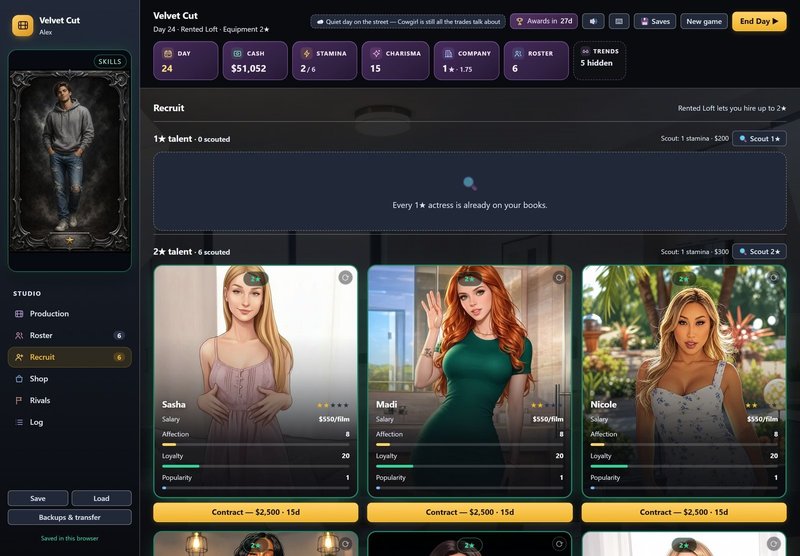
Task: Sign Sasha's Contract — $2,500 · 15d
Action: pyautogui.click(x=256, y=512)
